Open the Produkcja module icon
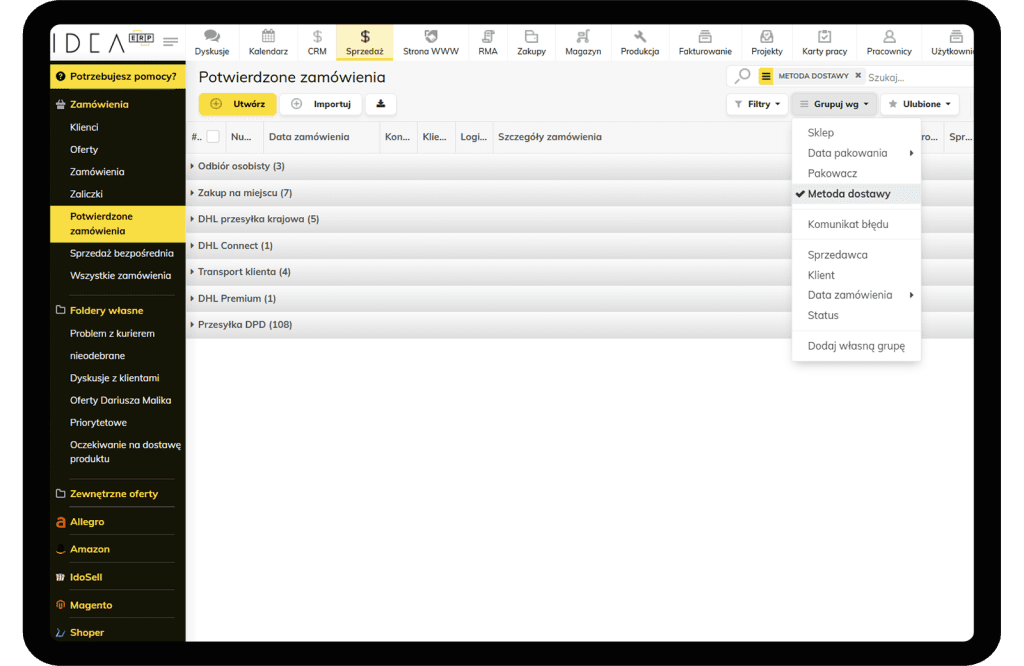 click(x=639, y=37)
